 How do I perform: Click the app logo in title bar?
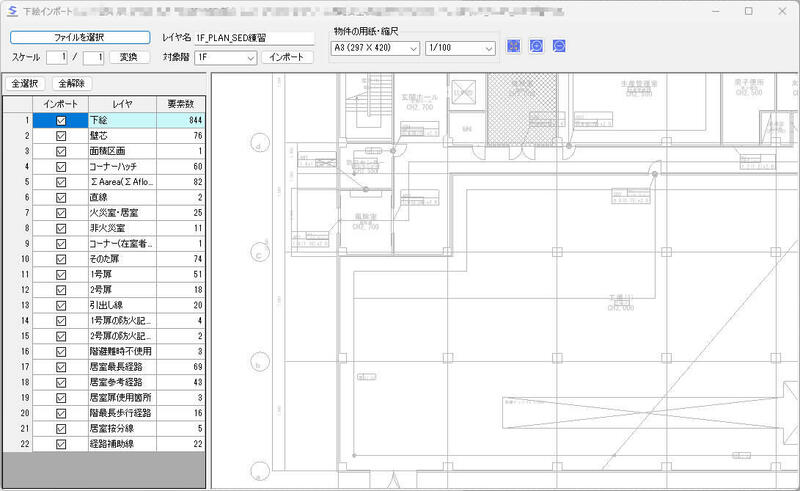pyautogui.click(x=13, y=11)
